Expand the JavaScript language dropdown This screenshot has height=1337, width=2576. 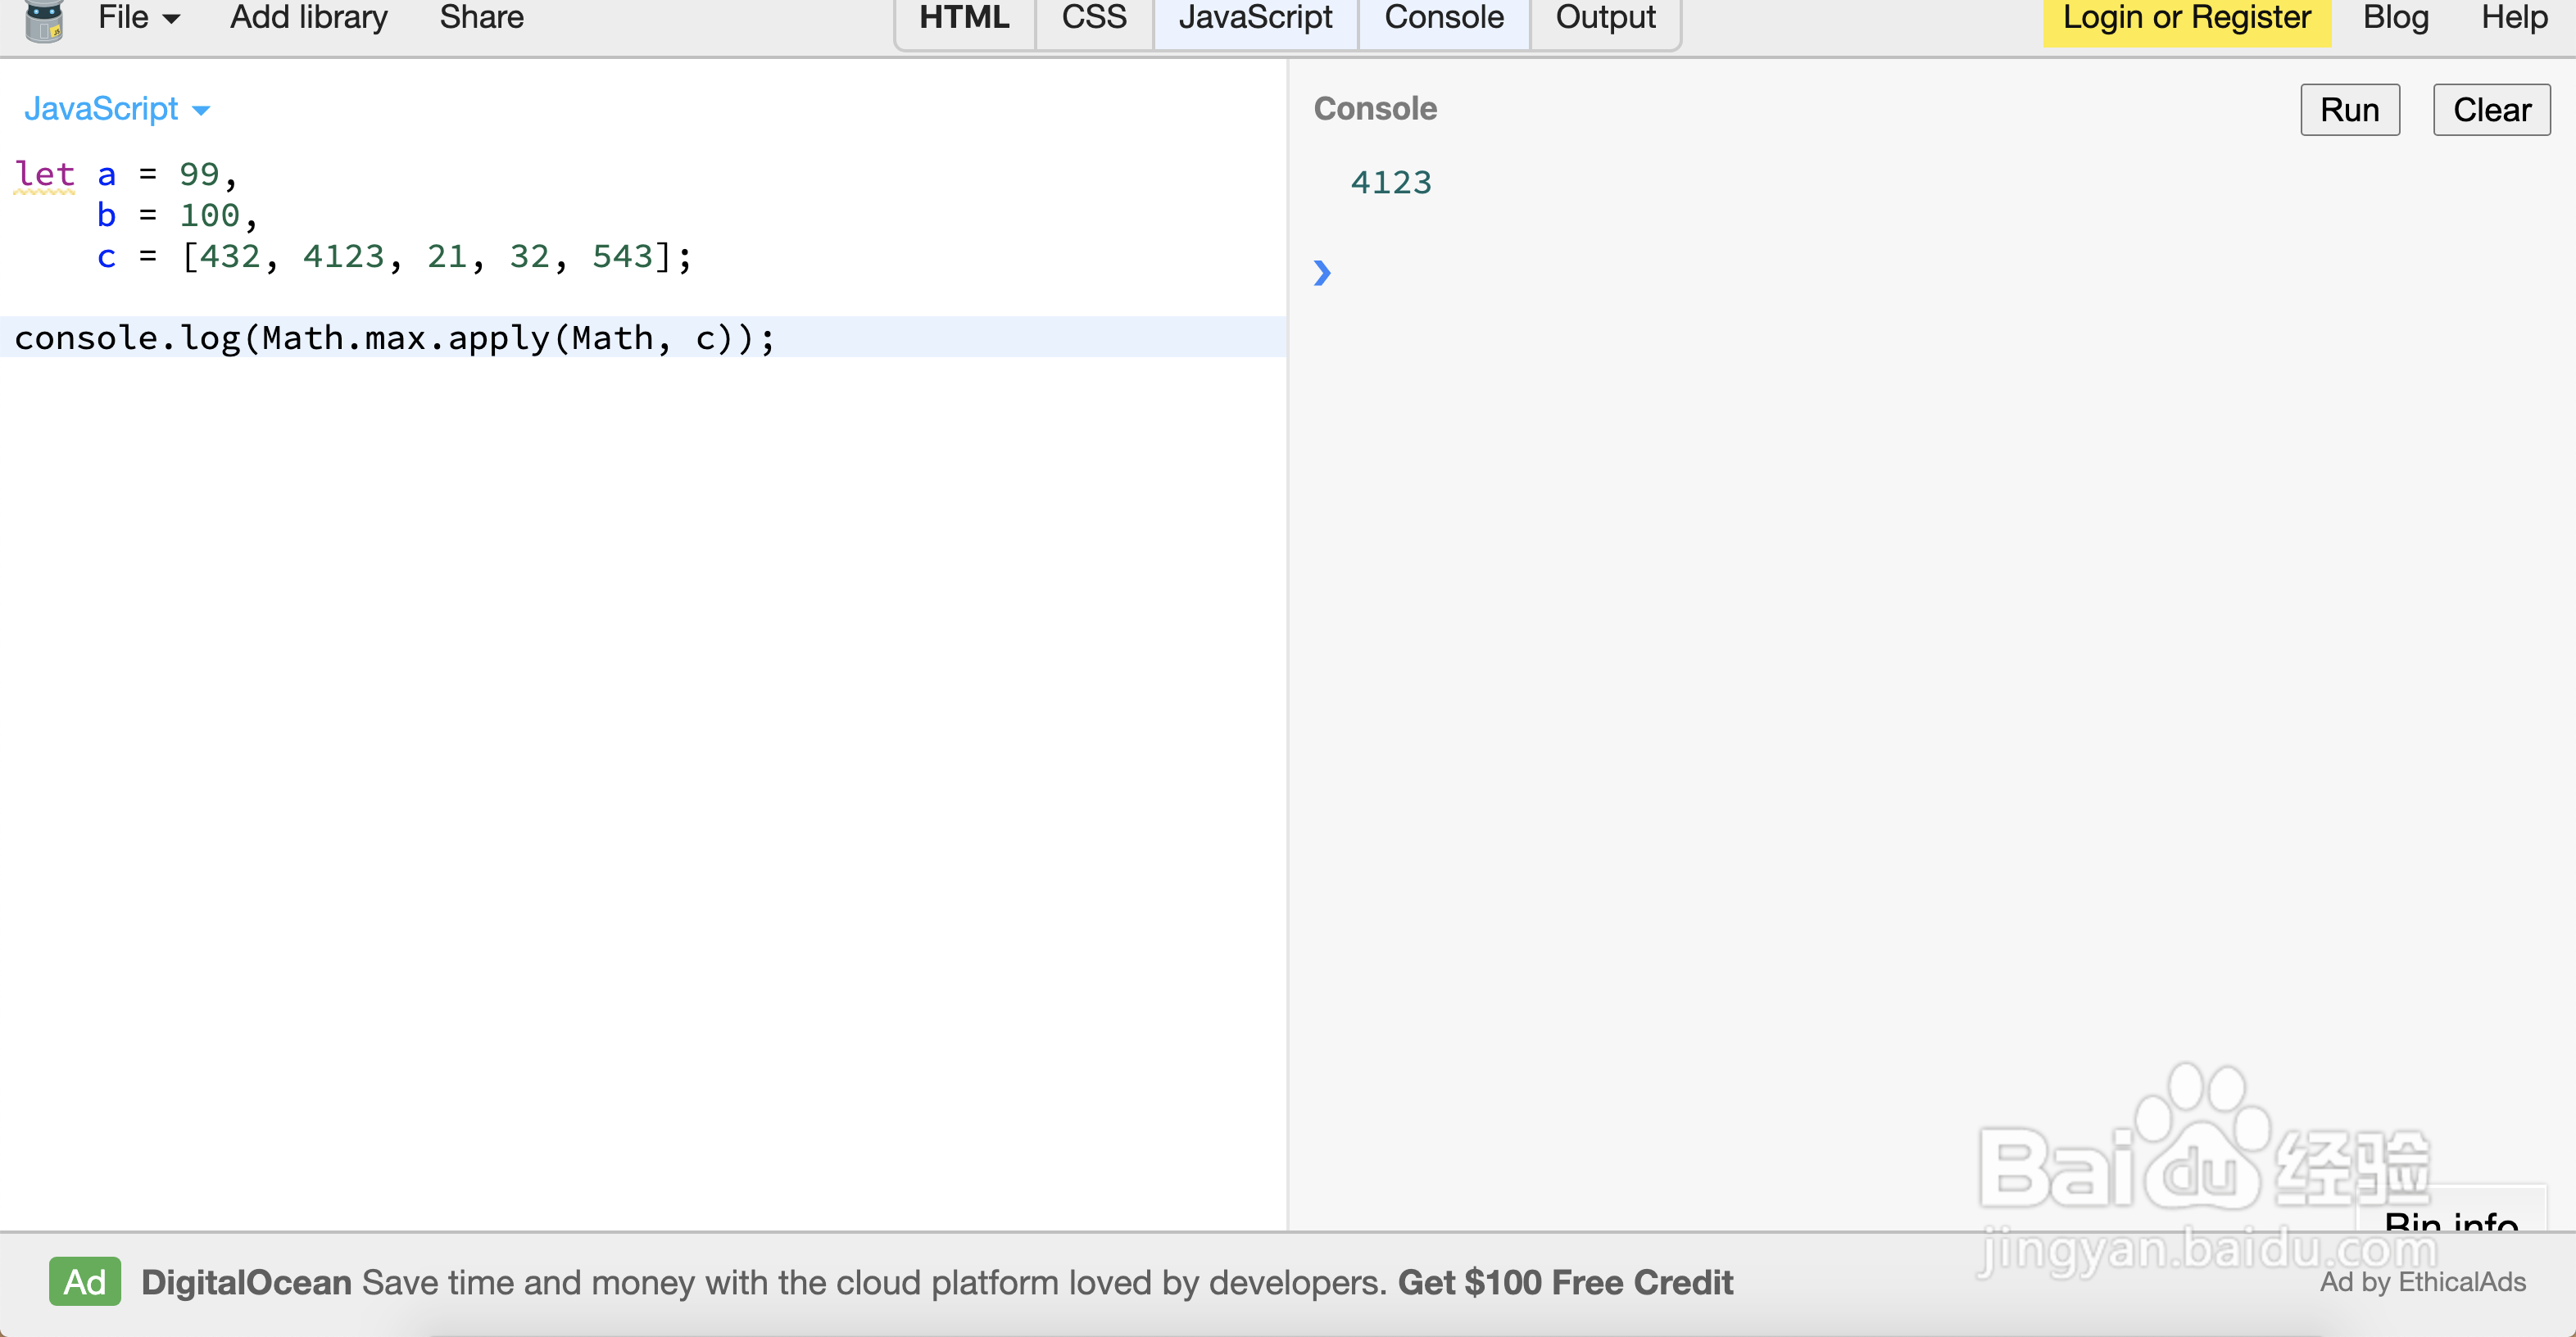click(116, 109)
